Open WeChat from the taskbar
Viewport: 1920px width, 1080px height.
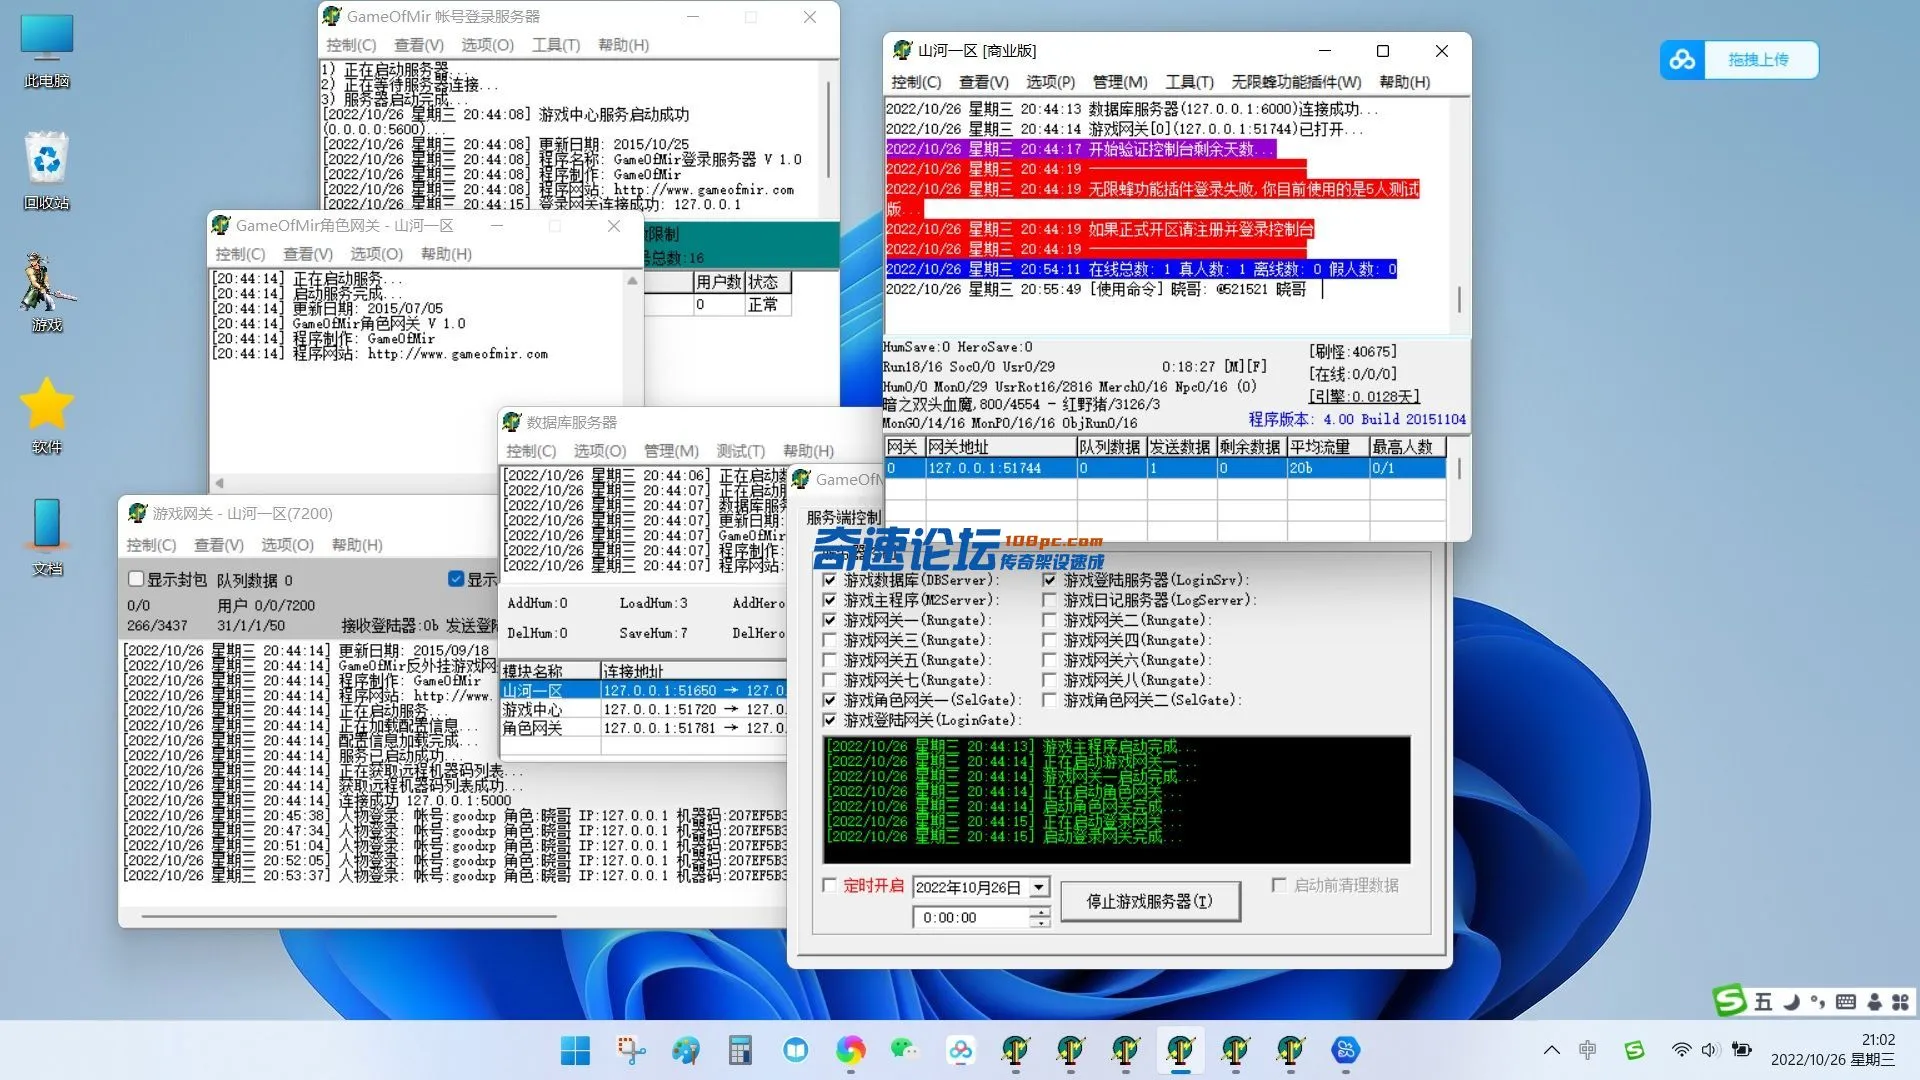(905, 1050)
